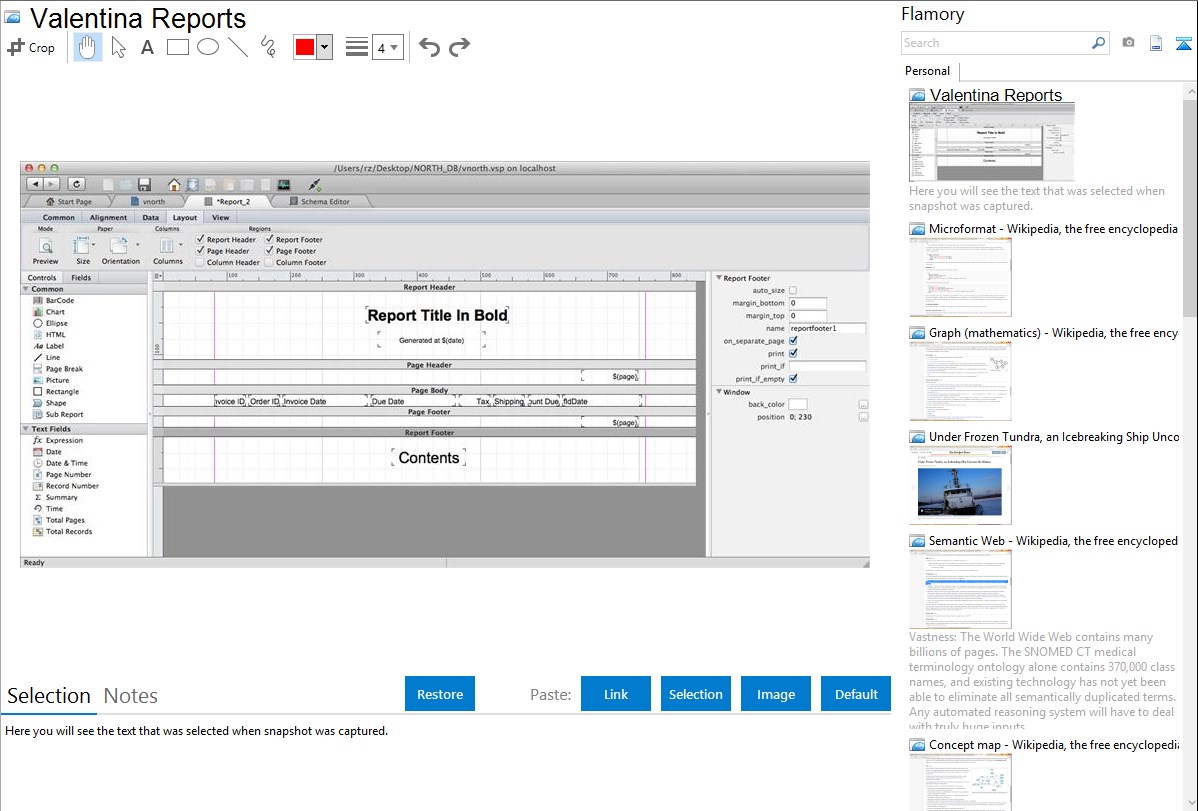Select the straight line tool

pos(238,47)
